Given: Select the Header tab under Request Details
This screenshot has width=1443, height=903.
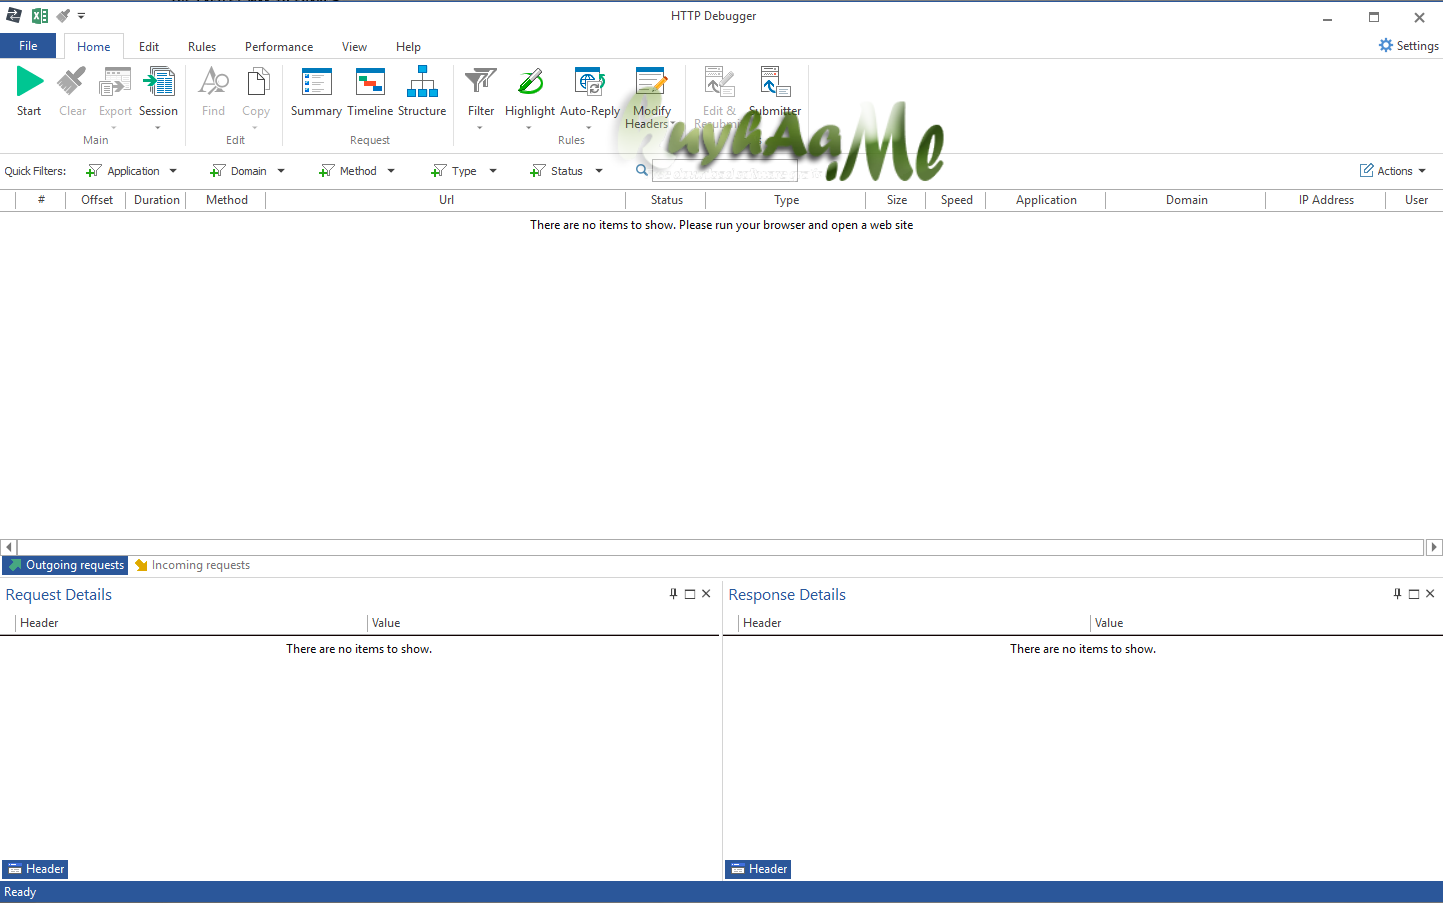Looking at the screenshot, I should [35, 869].
